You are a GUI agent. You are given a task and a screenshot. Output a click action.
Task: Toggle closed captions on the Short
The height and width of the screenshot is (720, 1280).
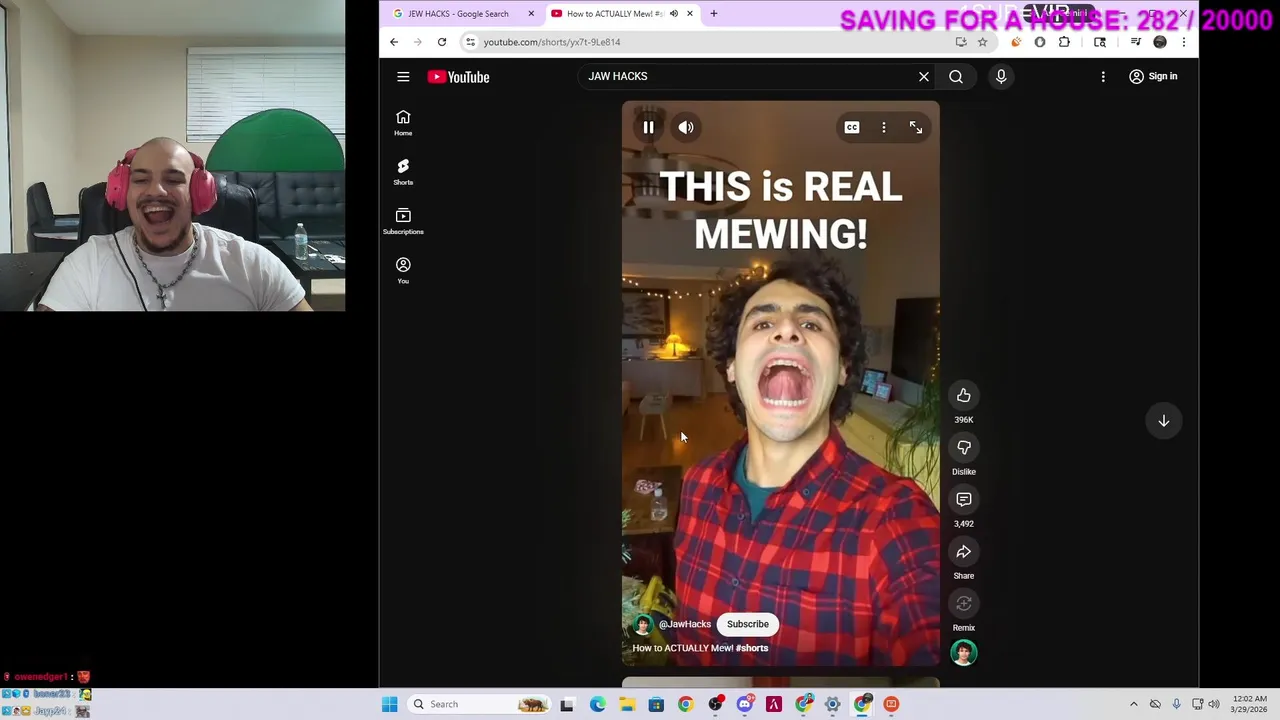point(852,127)
